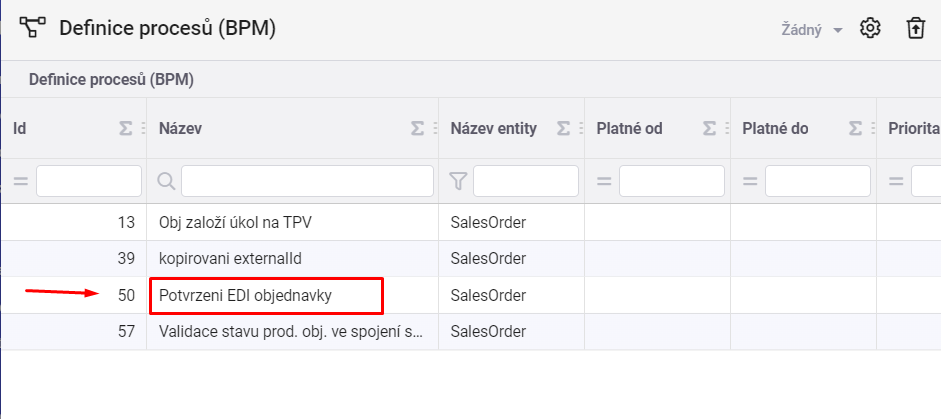The height and width of the screenshot is (419, 941).
Task: Open the Žádný dropdown
Action: (812, 29)
